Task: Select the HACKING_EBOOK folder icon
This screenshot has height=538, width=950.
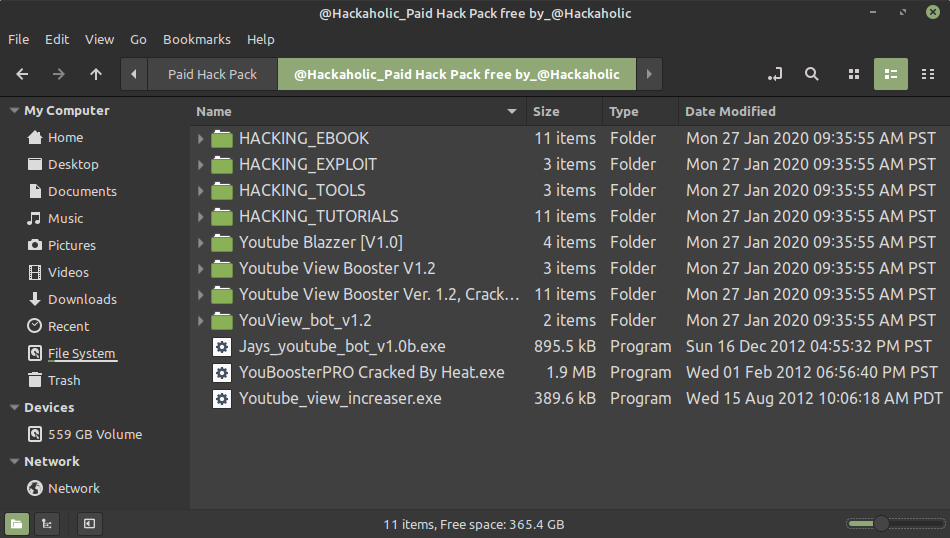Action: point(222,139)
